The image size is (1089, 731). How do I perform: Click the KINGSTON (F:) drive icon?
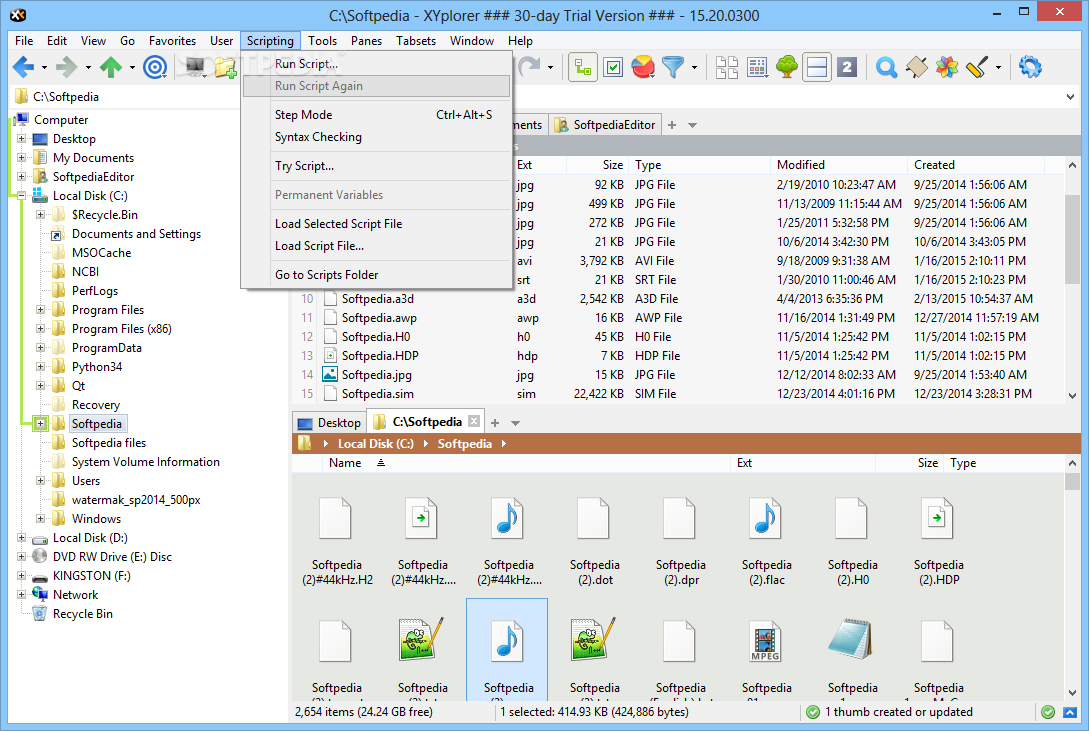tap(40, 576)
